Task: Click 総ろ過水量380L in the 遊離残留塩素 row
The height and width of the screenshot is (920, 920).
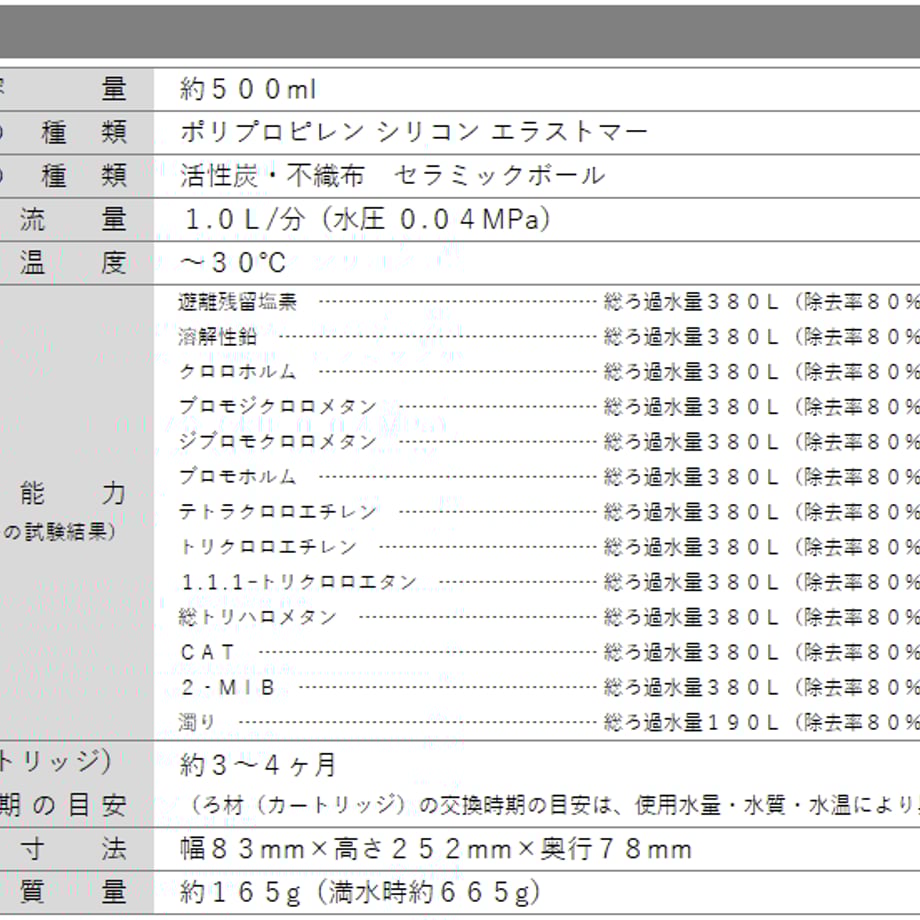Action: click(691, 302)
